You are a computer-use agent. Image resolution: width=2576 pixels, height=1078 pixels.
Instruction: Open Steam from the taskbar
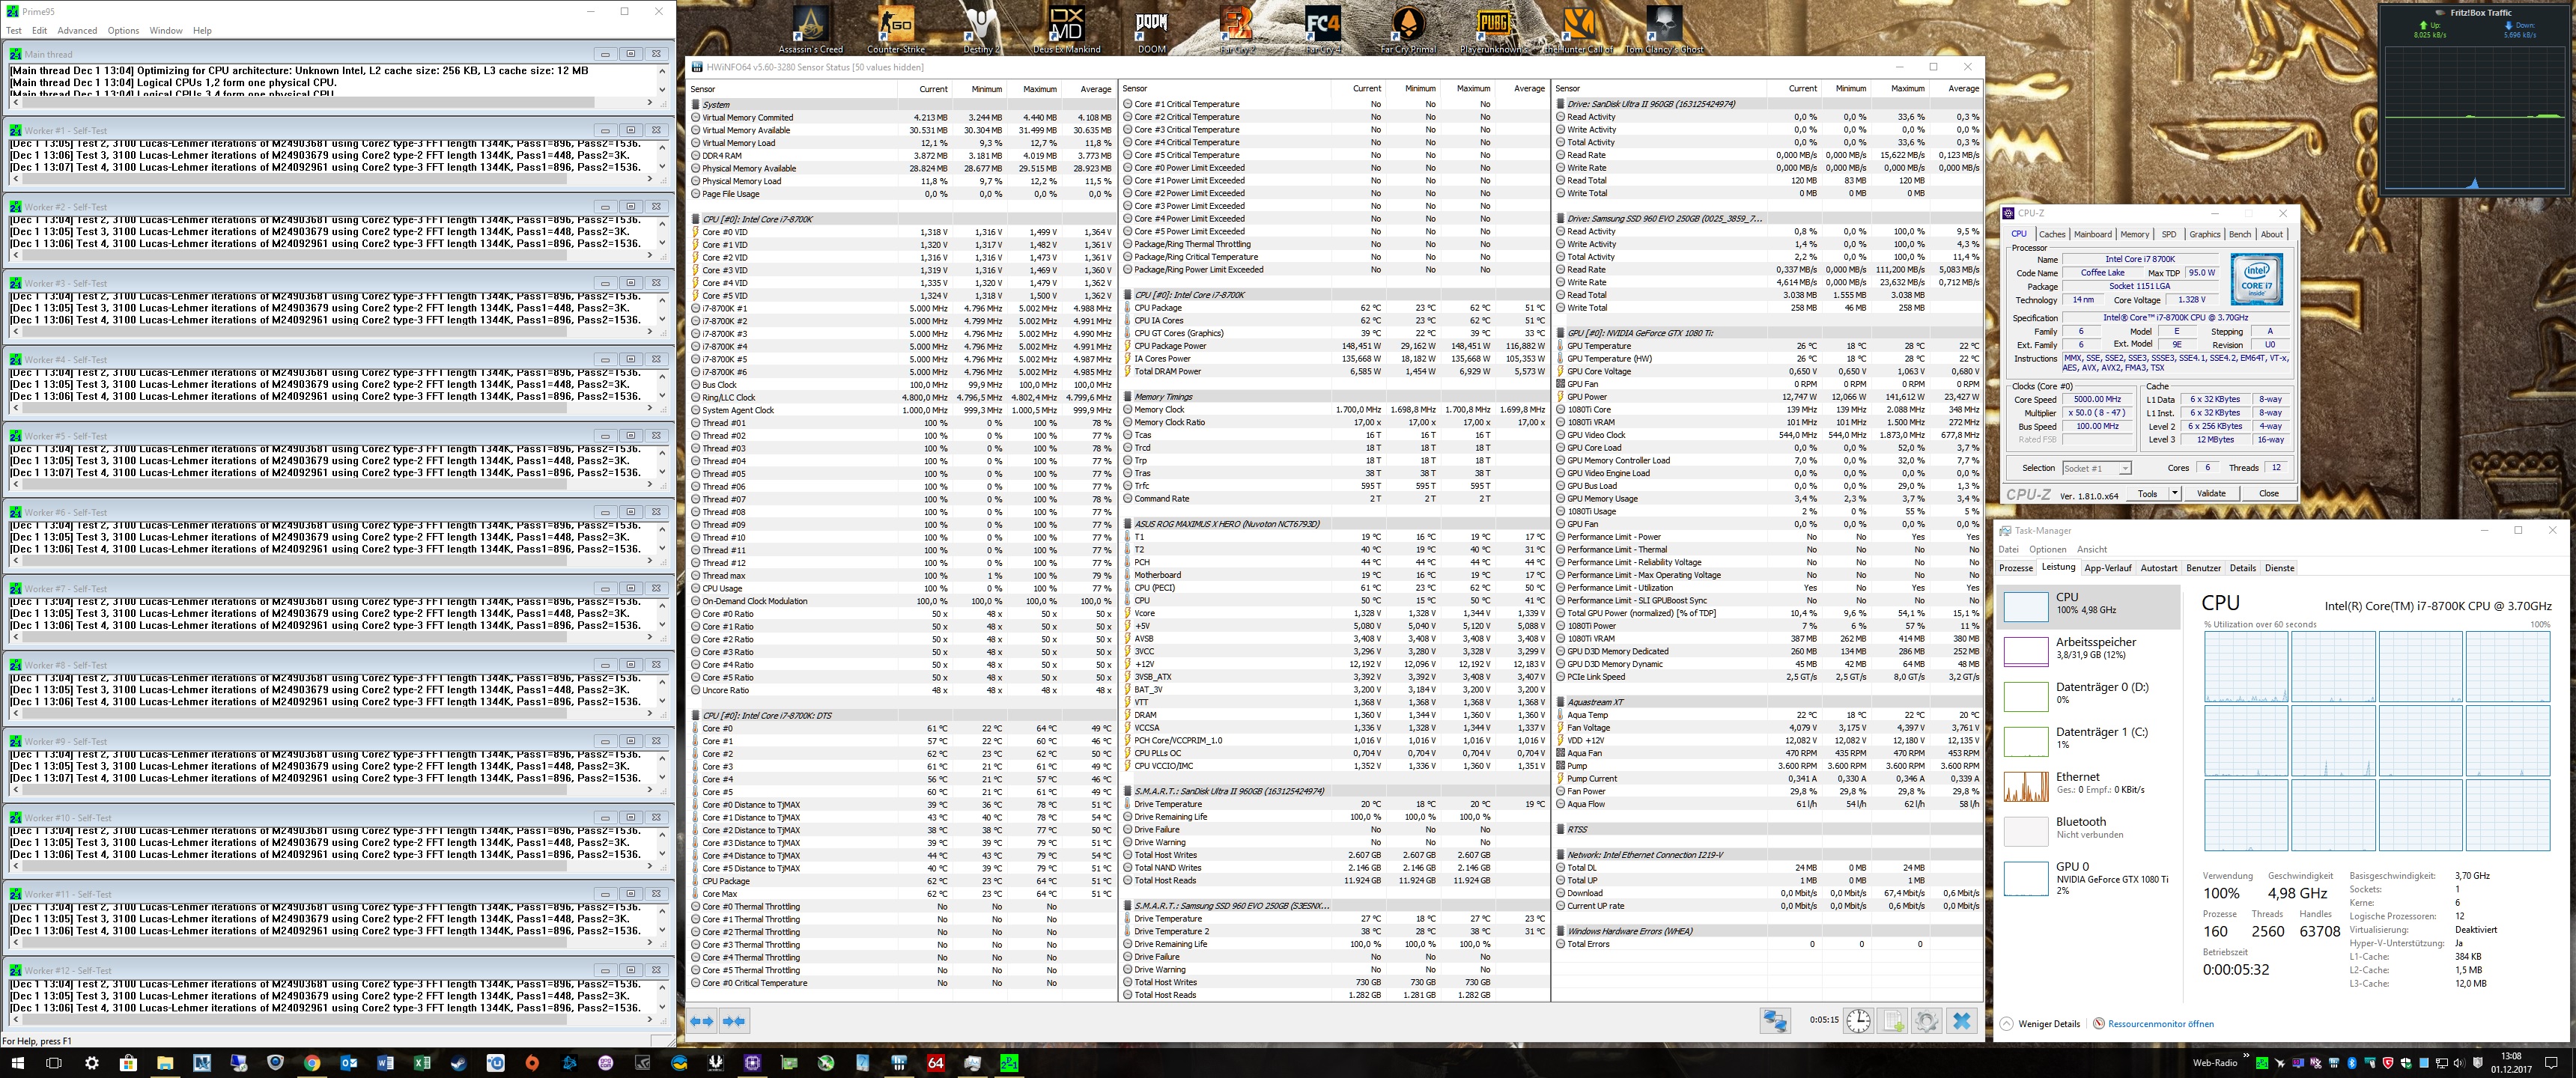click(x=459, y=1063)
